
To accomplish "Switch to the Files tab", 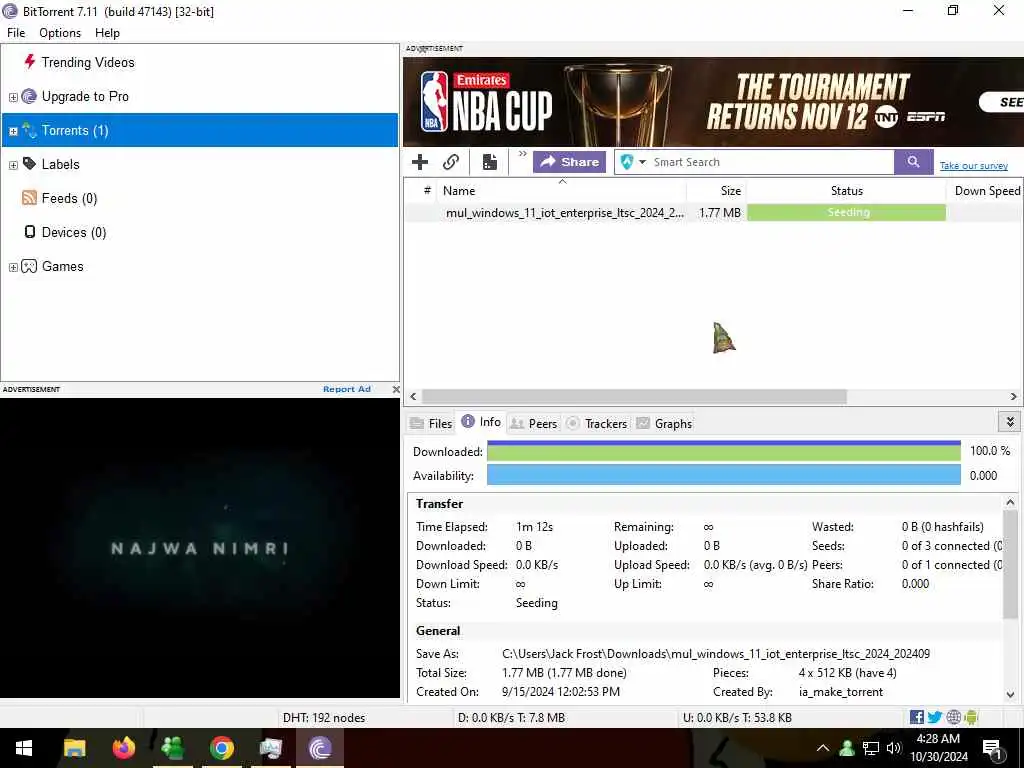I will (431, 424).
